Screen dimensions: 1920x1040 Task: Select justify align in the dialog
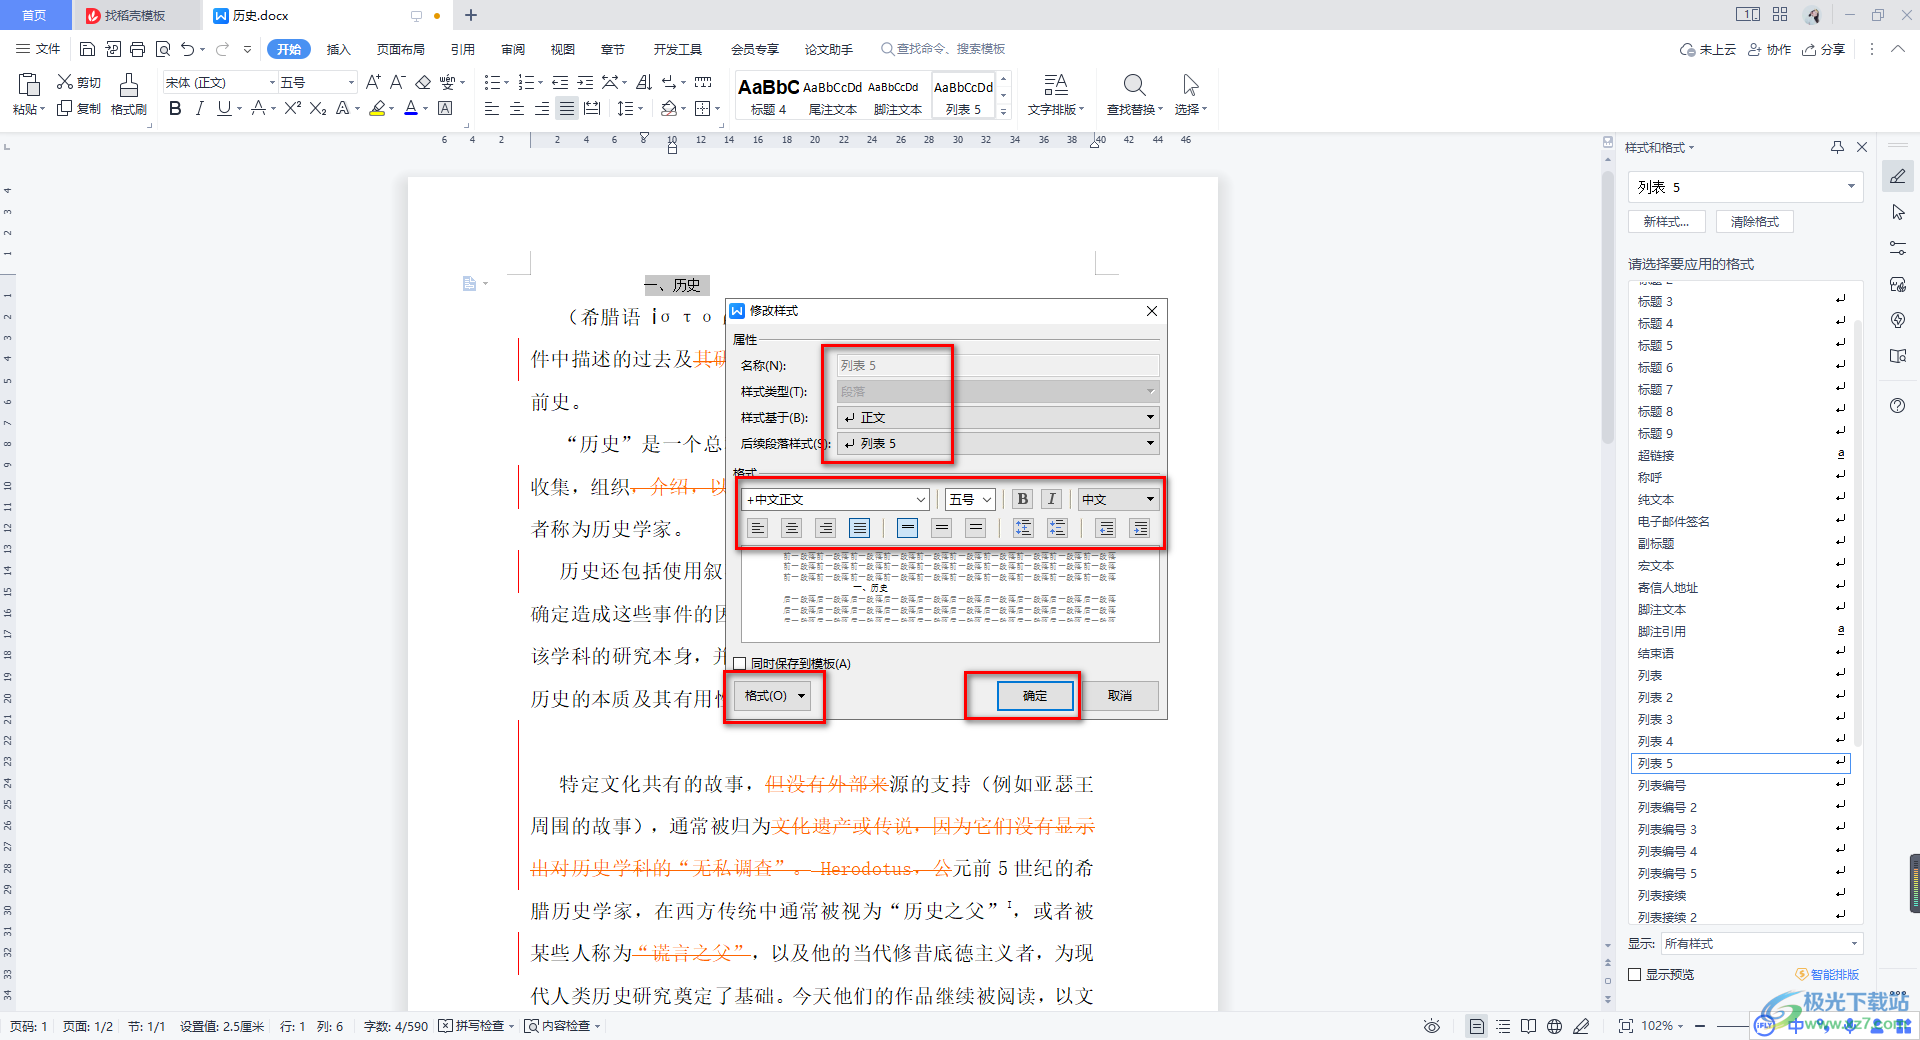pos(859,528)
